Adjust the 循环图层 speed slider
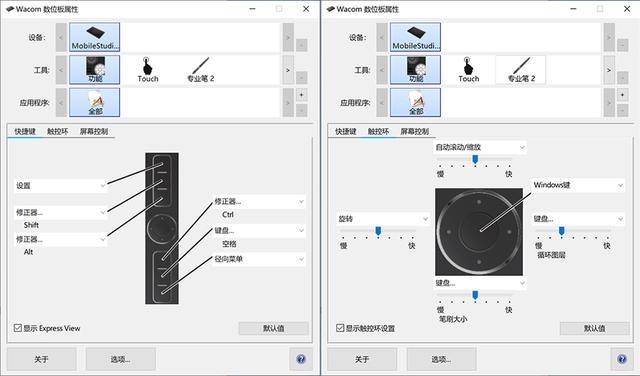Viewport: 640px width, 376px height. click(562, 231)
